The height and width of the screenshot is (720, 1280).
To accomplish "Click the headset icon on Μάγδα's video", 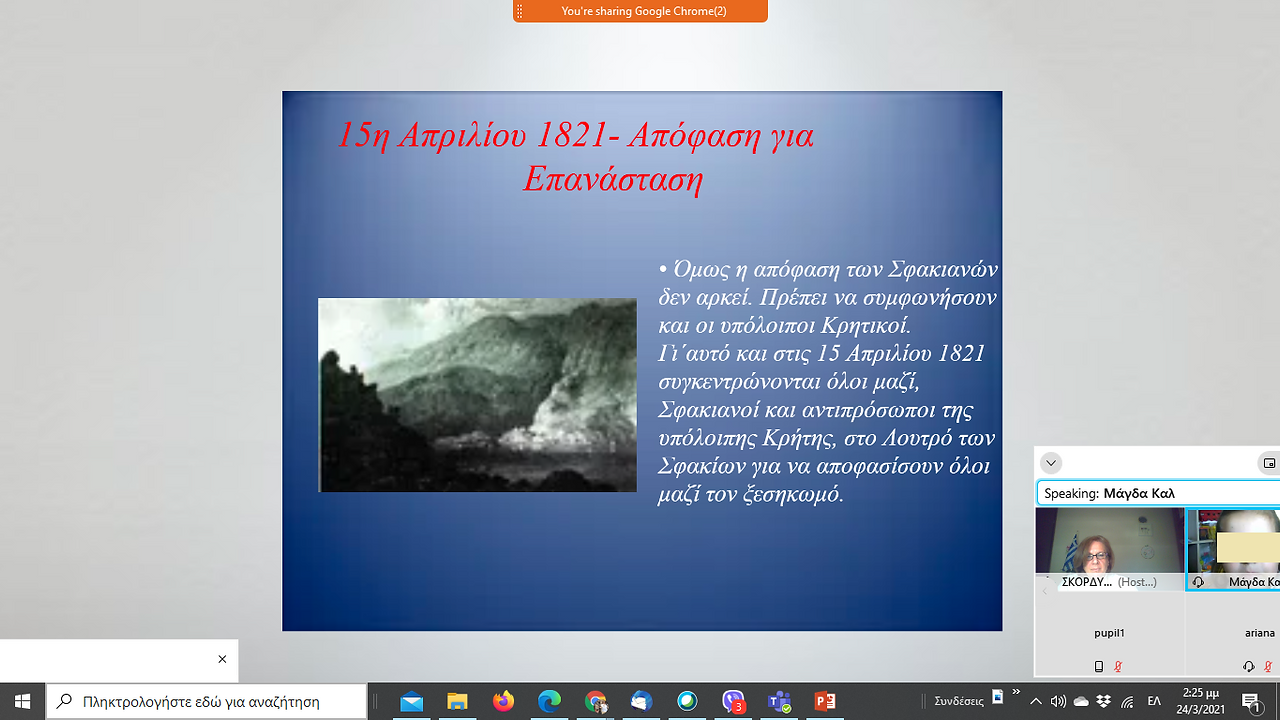I will pyautogui.click(x=1198, y=582).
